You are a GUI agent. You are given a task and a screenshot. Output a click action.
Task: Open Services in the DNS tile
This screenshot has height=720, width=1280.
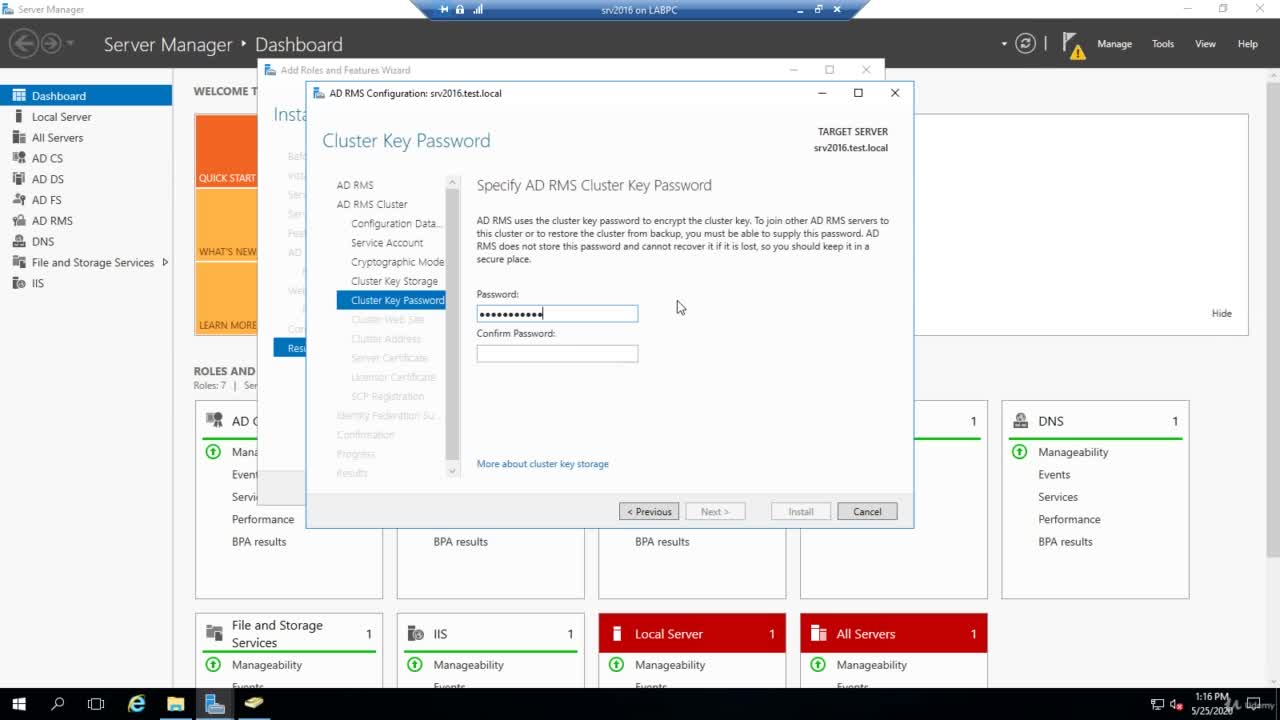(x=1058, y=497)
